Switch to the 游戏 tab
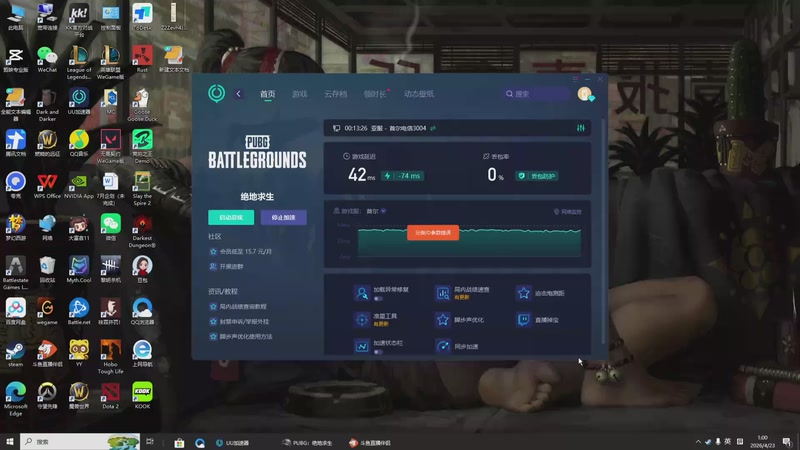800x450 pixels. (299, 94)
